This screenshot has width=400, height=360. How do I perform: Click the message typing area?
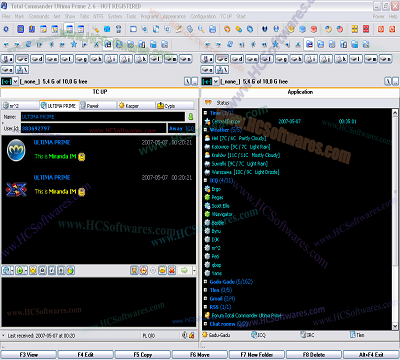pos(99,302)
